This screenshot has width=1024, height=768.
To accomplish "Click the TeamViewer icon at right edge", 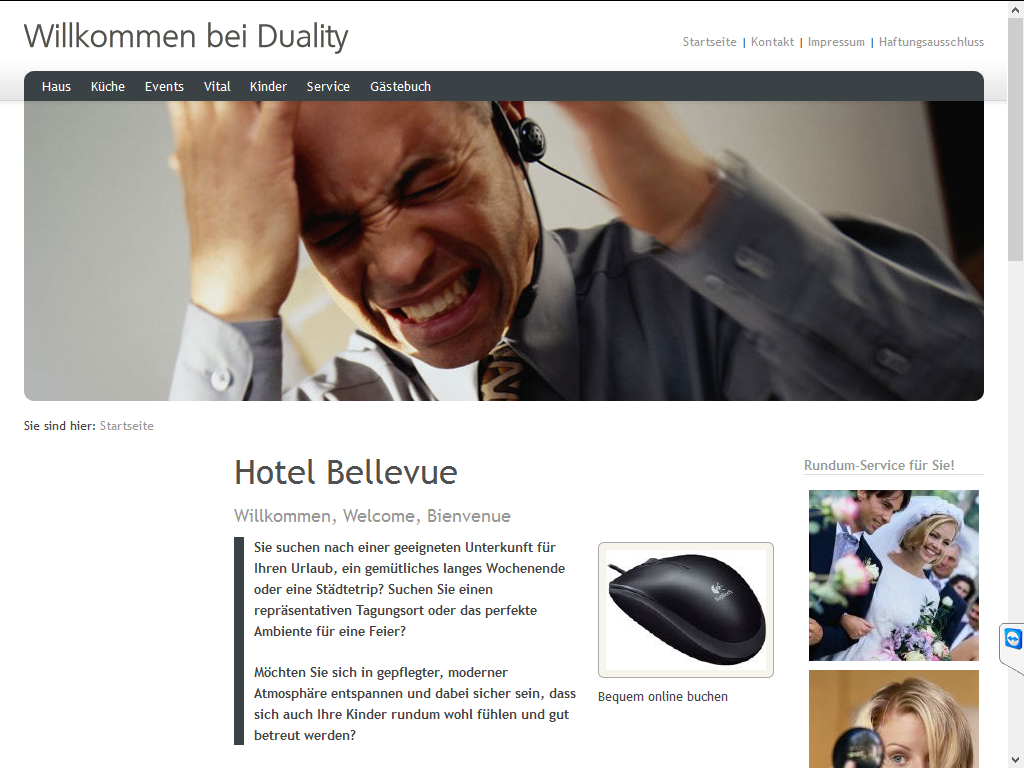I will click(x=1013, y=639).
